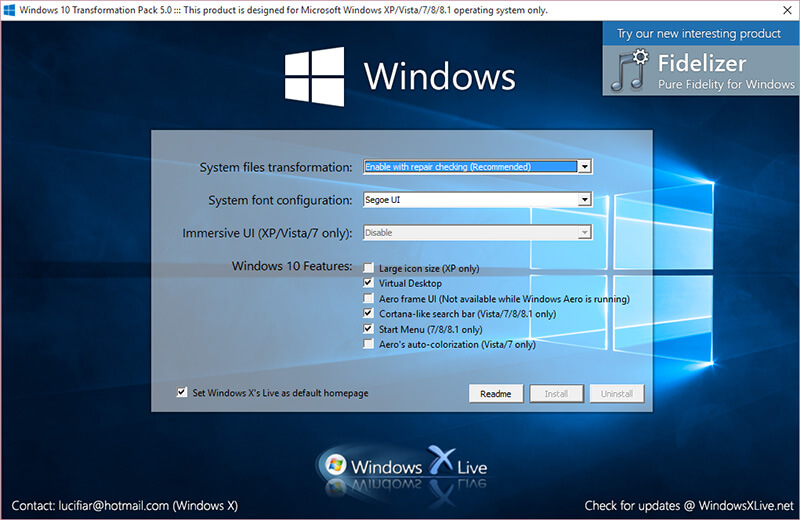
Task: Select the Enable with repair checking combo box
Action: [x=478, y=167]
